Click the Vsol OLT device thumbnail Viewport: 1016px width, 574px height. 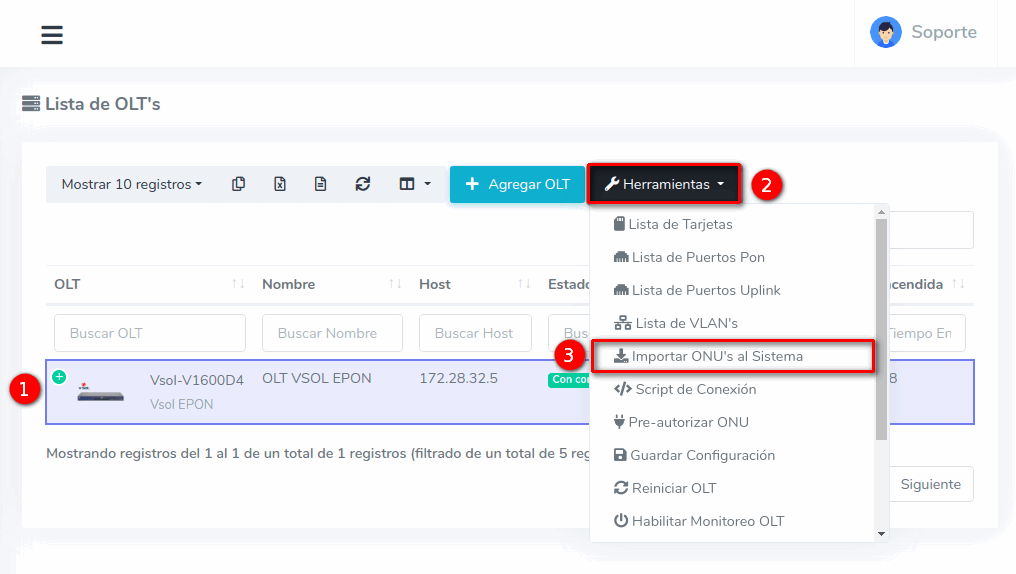coord(102,392)
